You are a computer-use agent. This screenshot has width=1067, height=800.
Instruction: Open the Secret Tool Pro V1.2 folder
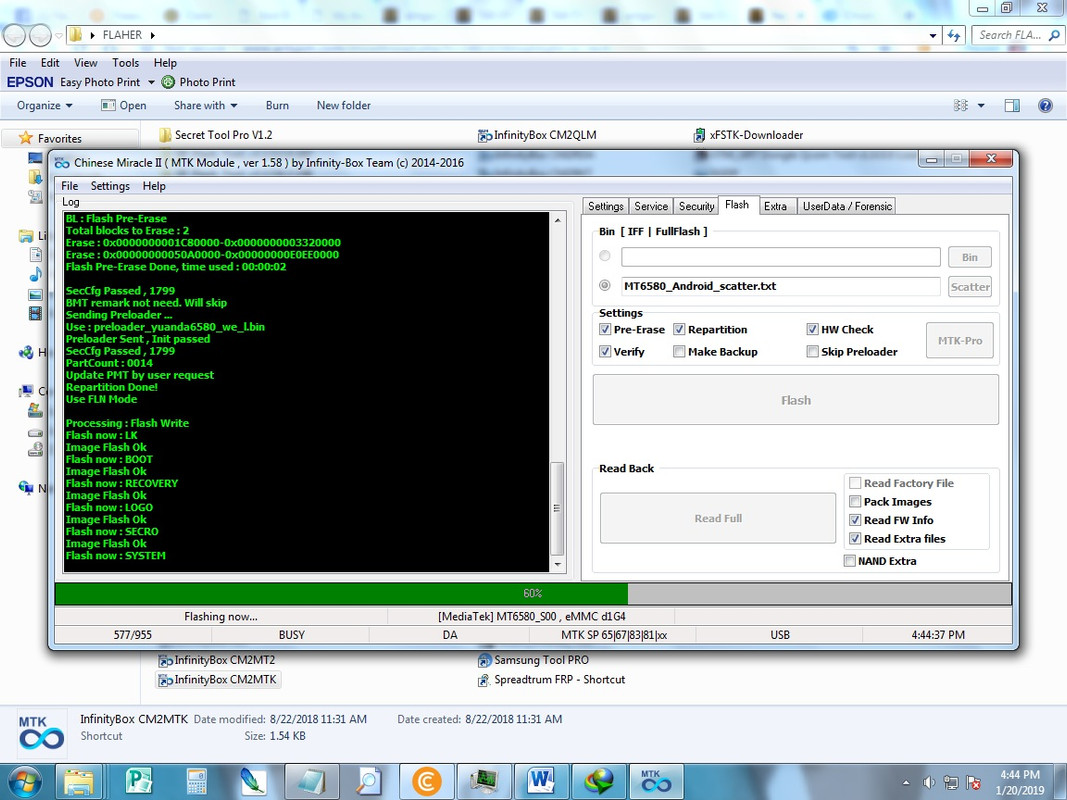[216, 135]
